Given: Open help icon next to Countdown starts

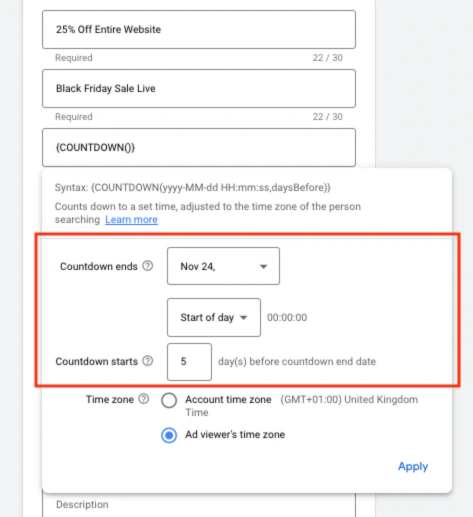Looking at the screenshot, I should pos(148,361).
